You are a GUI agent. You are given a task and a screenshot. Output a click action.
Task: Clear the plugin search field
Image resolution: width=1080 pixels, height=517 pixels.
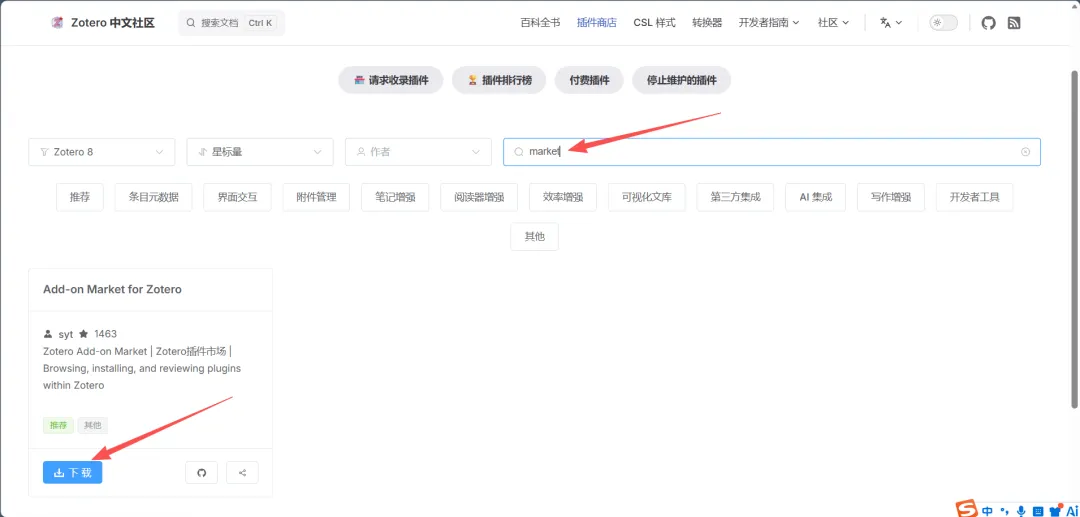1025,152
